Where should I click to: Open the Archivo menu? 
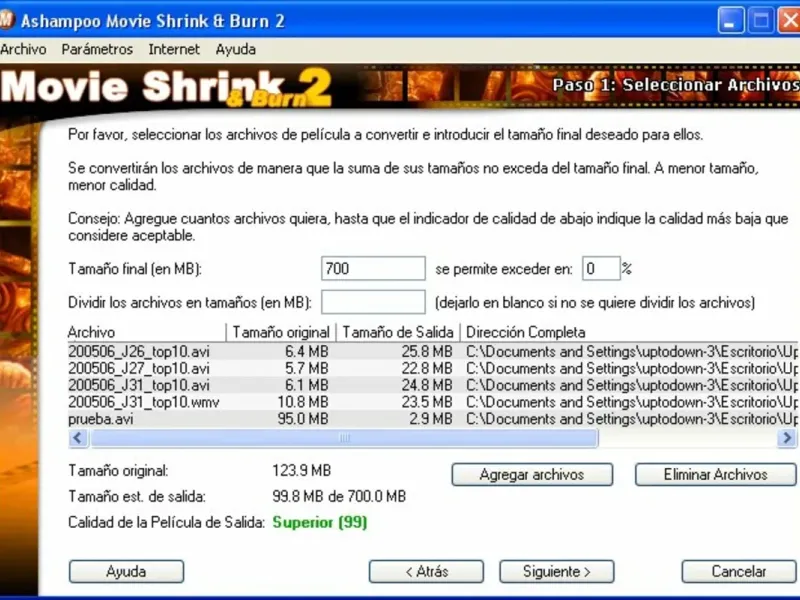tap(23, 49)
